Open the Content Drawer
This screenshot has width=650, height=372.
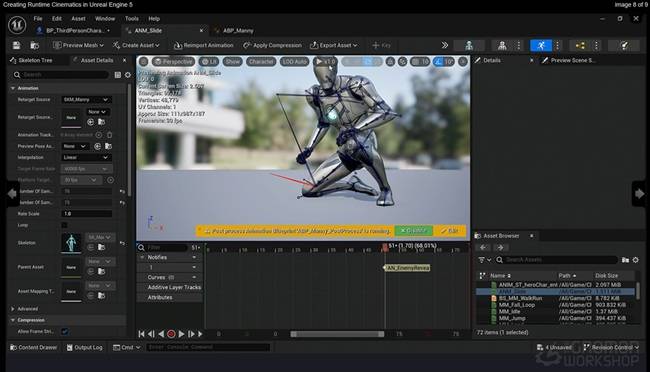[34, 348]
